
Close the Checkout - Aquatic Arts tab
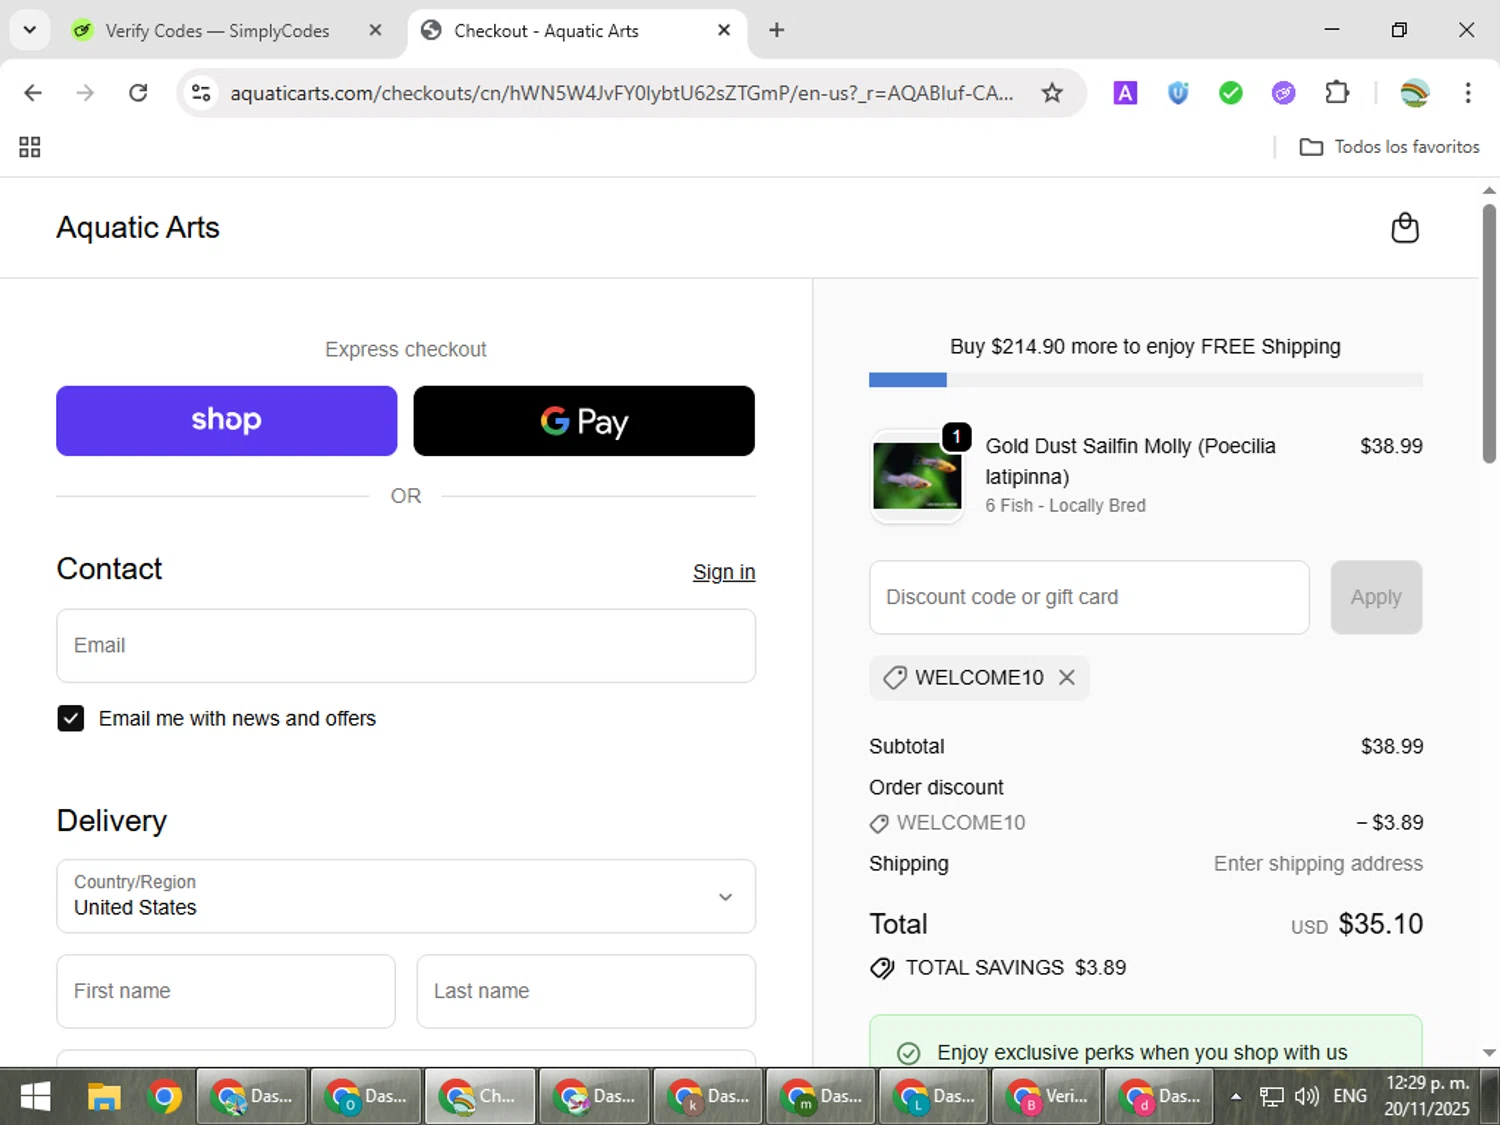724,30
